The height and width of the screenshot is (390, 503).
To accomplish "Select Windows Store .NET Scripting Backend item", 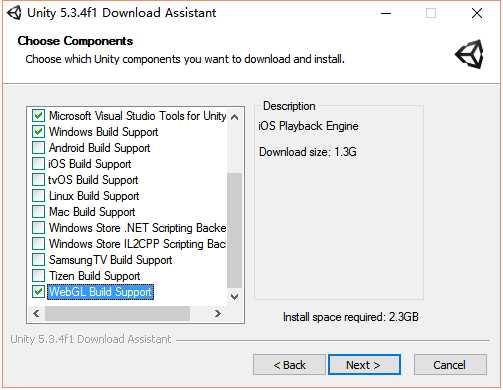I will click(x=137, y=228).
